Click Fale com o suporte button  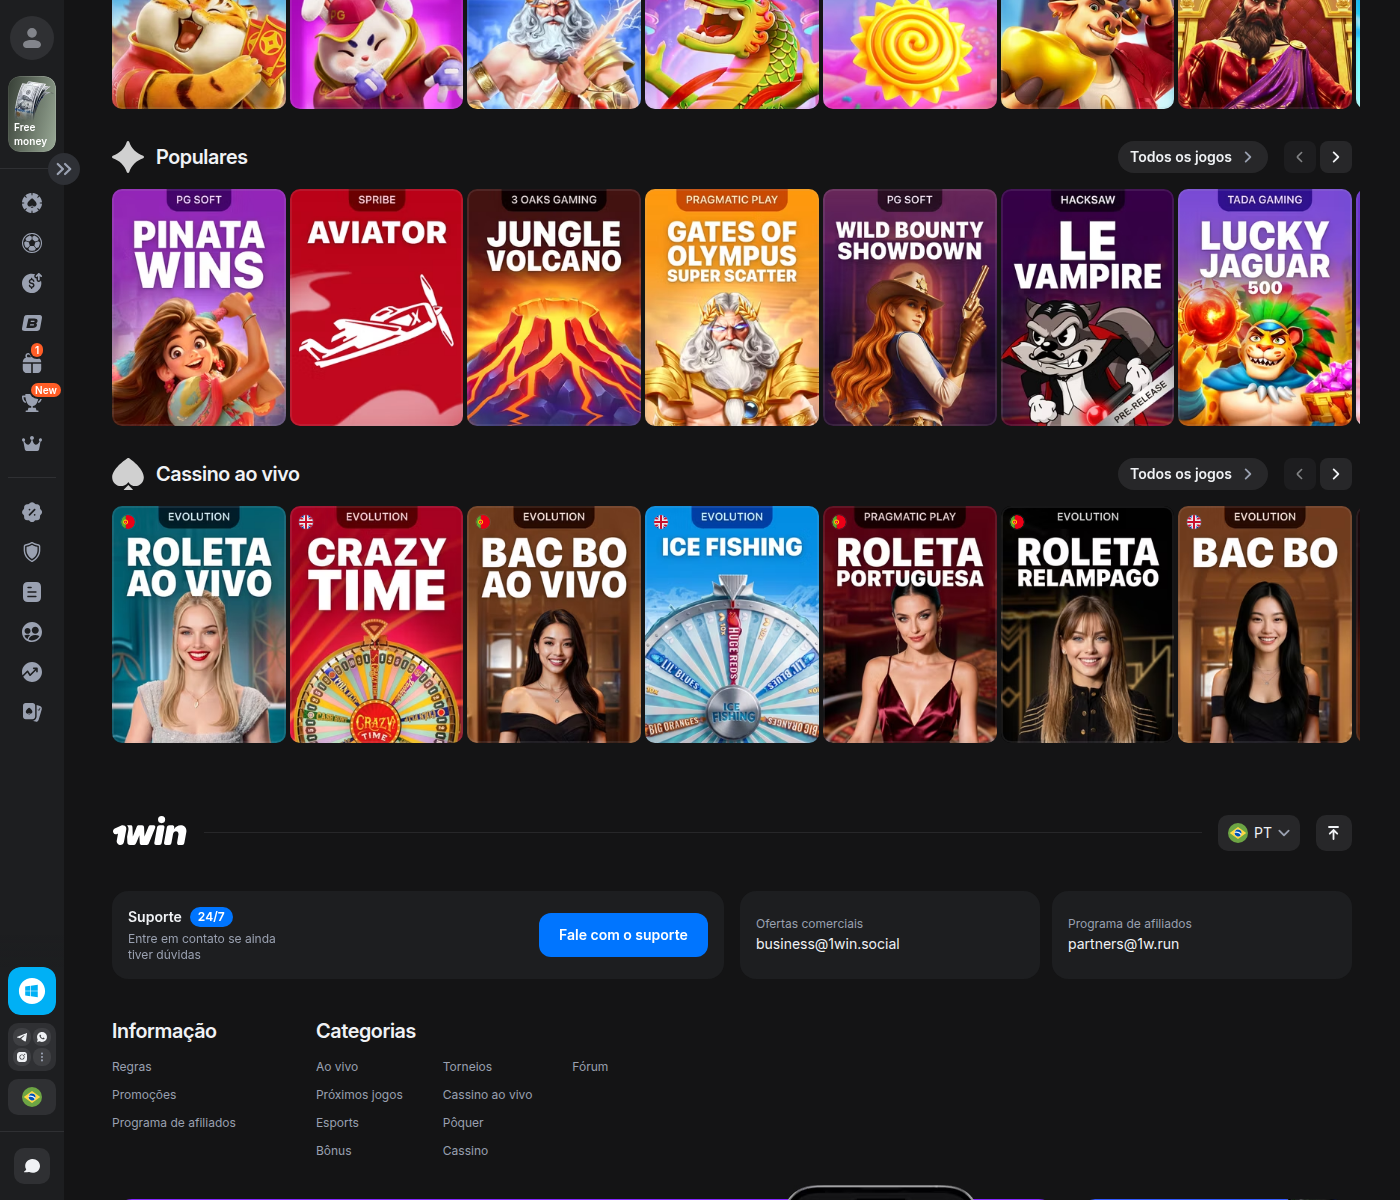623,935
